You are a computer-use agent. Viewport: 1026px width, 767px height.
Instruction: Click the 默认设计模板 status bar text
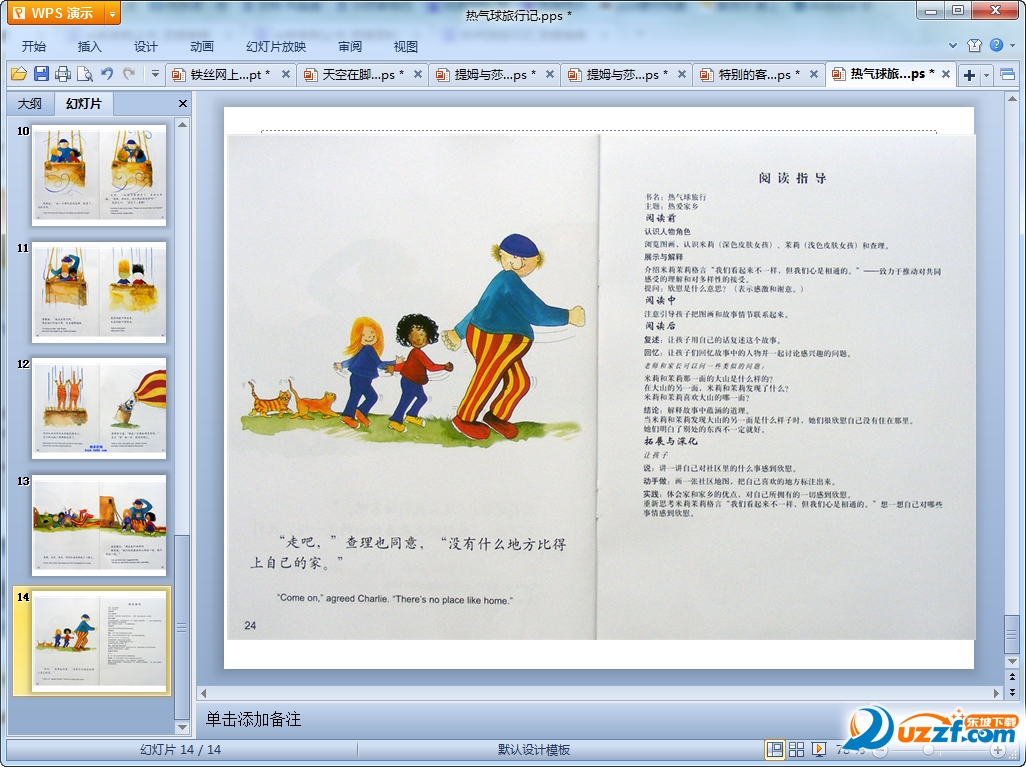tap(533, 749)
